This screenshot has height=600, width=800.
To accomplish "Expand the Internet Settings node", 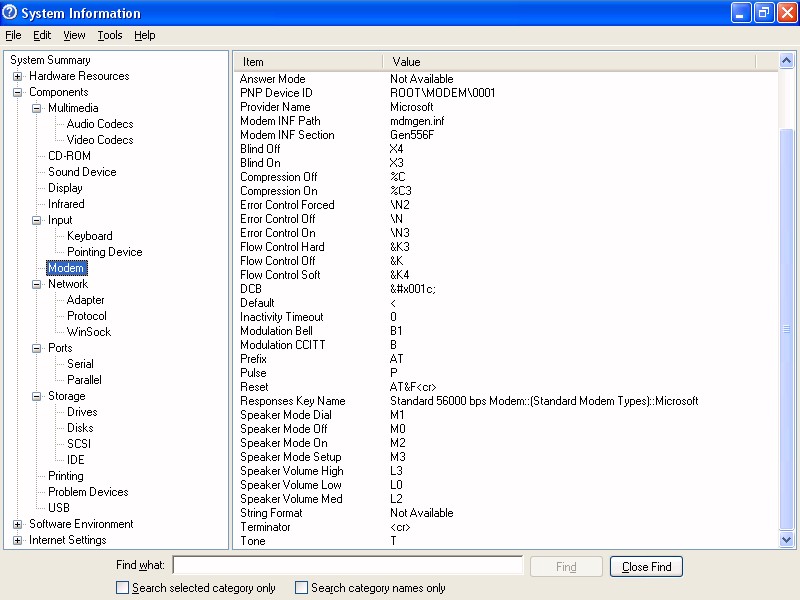I will point(17,540).
